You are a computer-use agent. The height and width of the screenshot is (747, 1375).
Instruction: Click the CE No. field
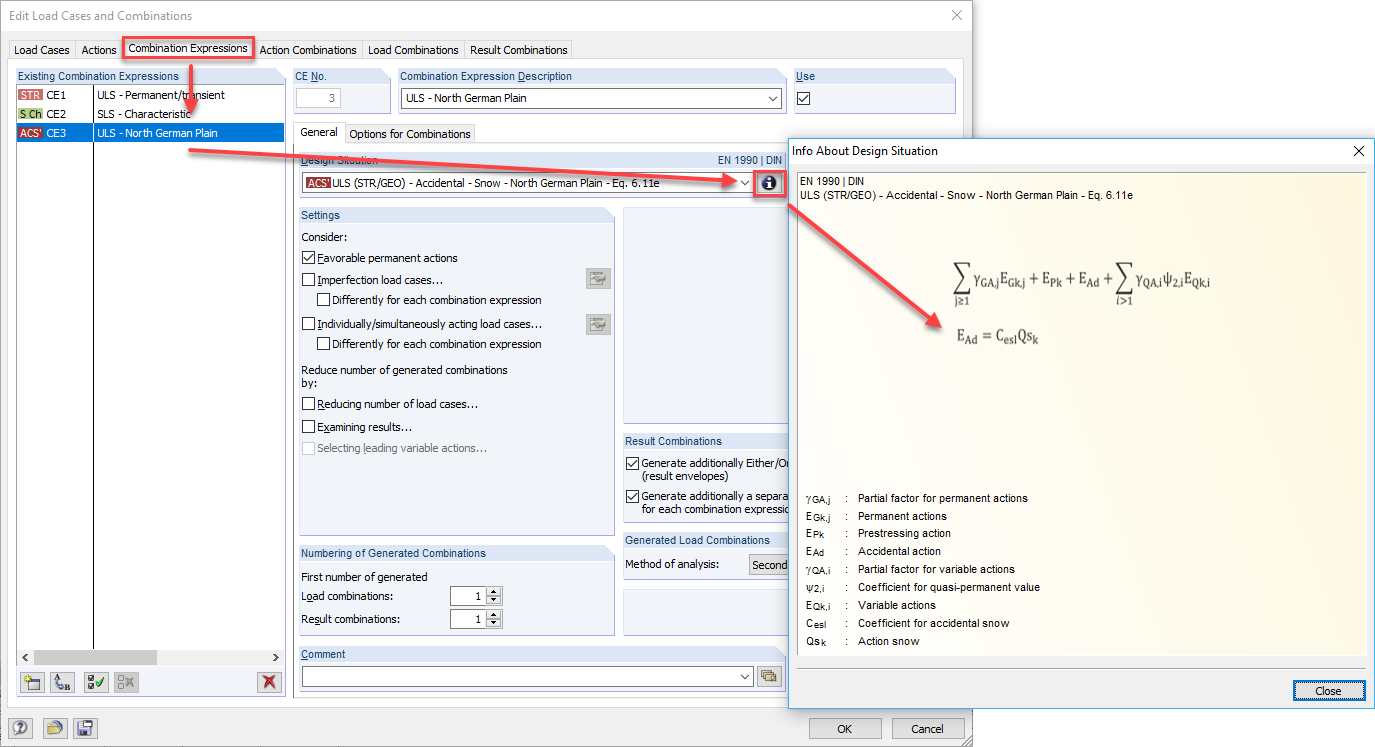click(x=319, y=98)
